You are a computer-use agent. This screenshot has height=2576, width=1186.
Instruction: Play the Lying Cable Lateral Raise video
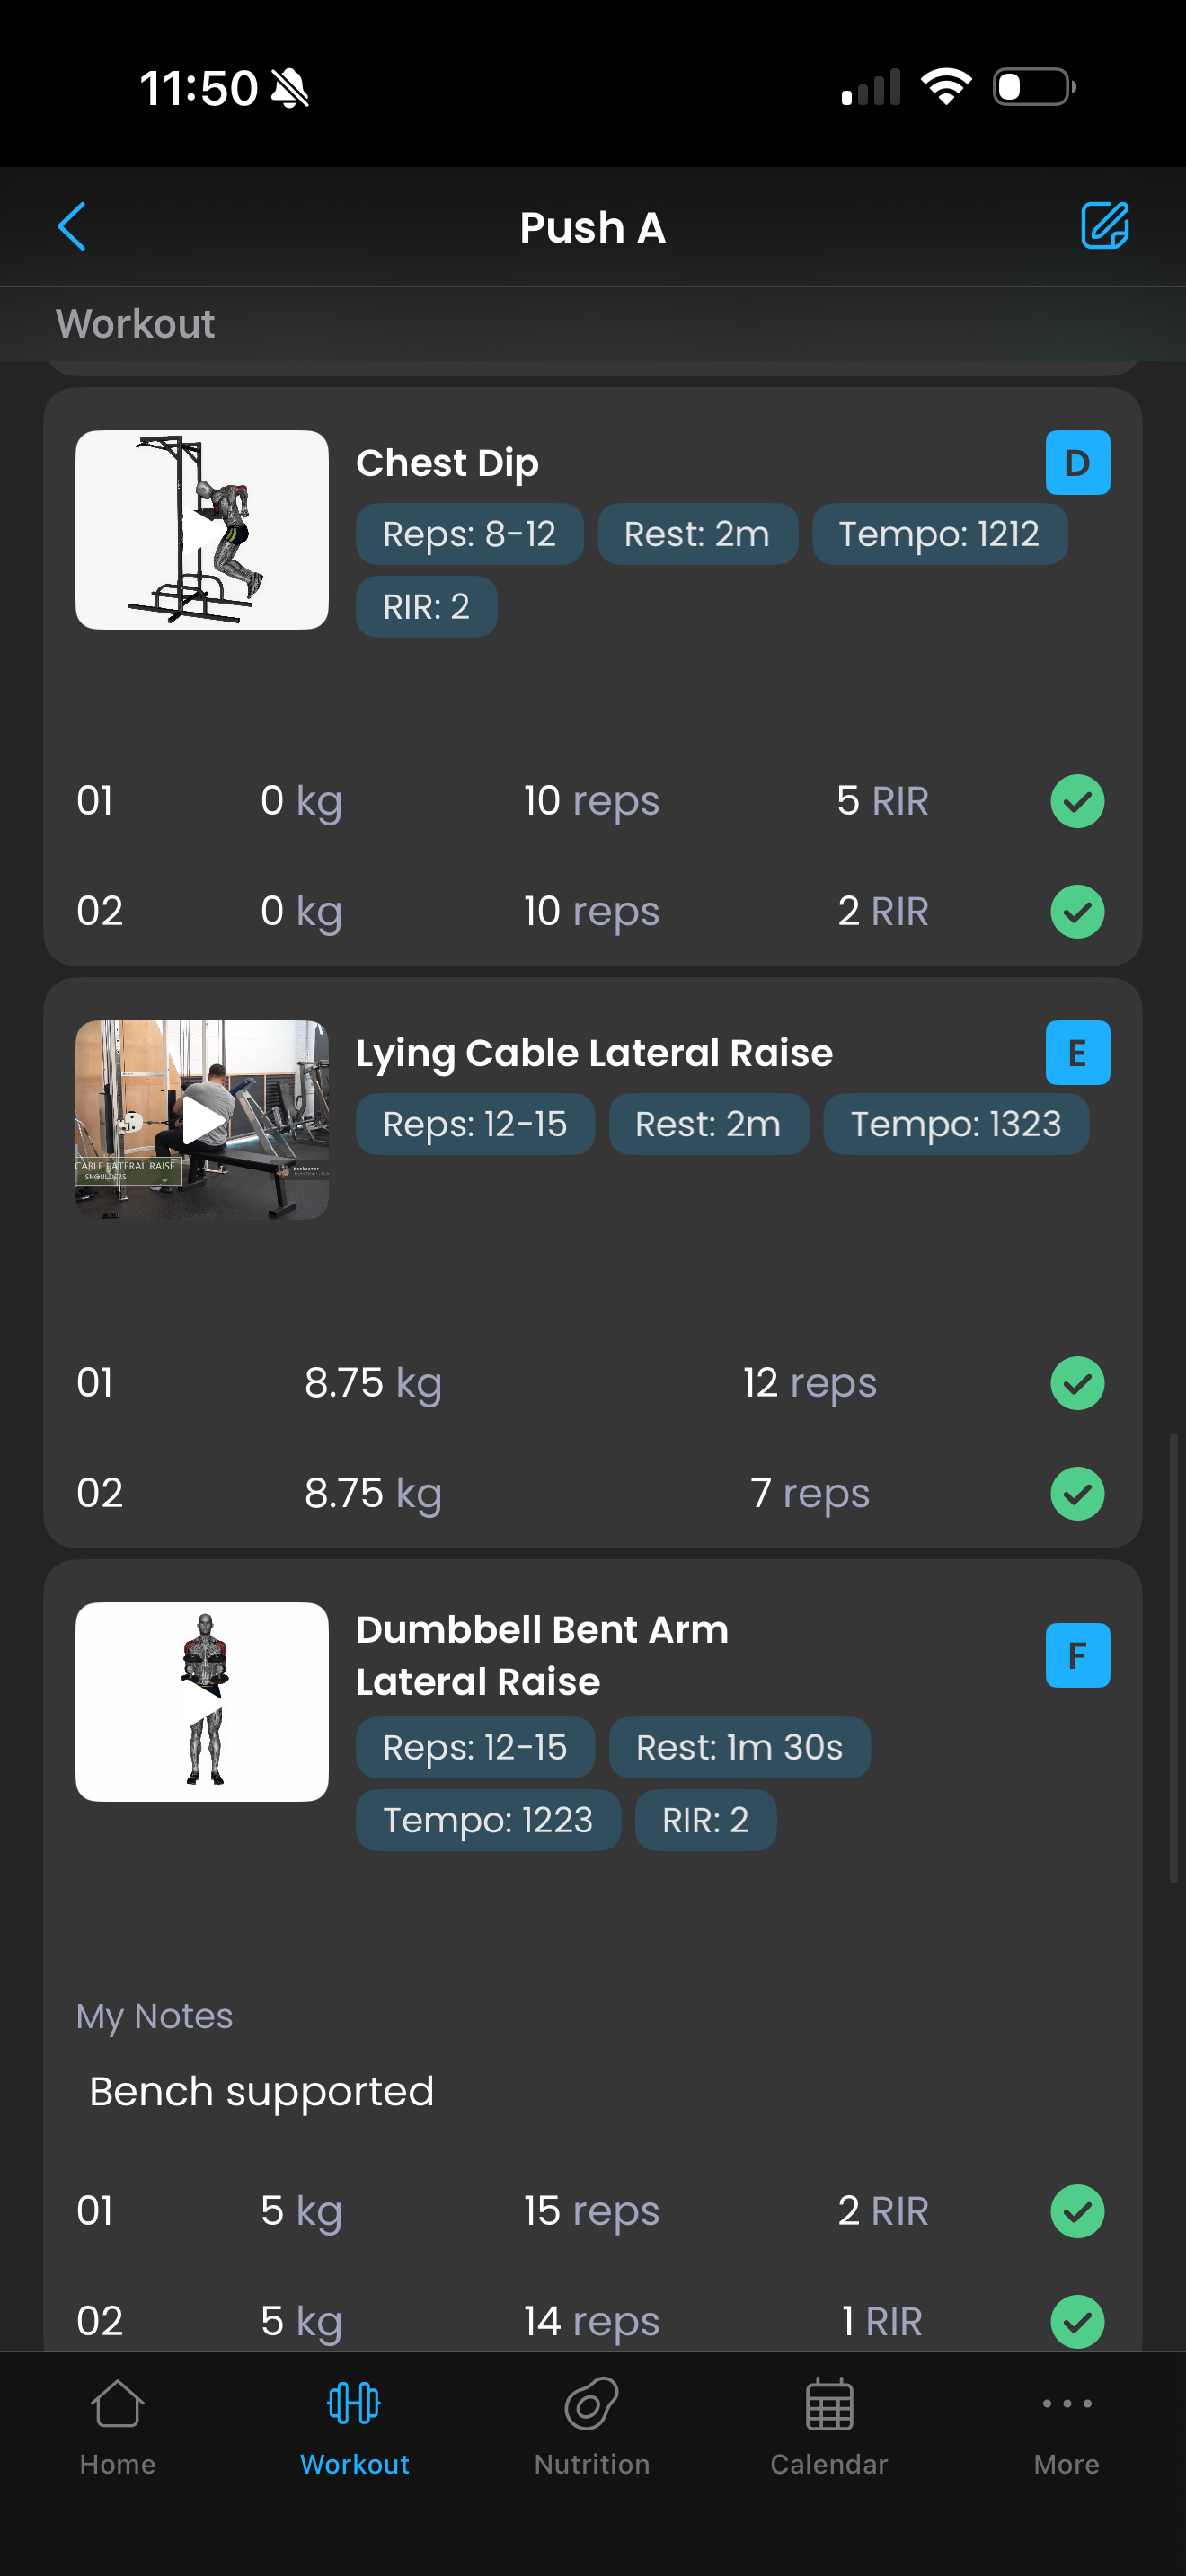point(202,1120)
